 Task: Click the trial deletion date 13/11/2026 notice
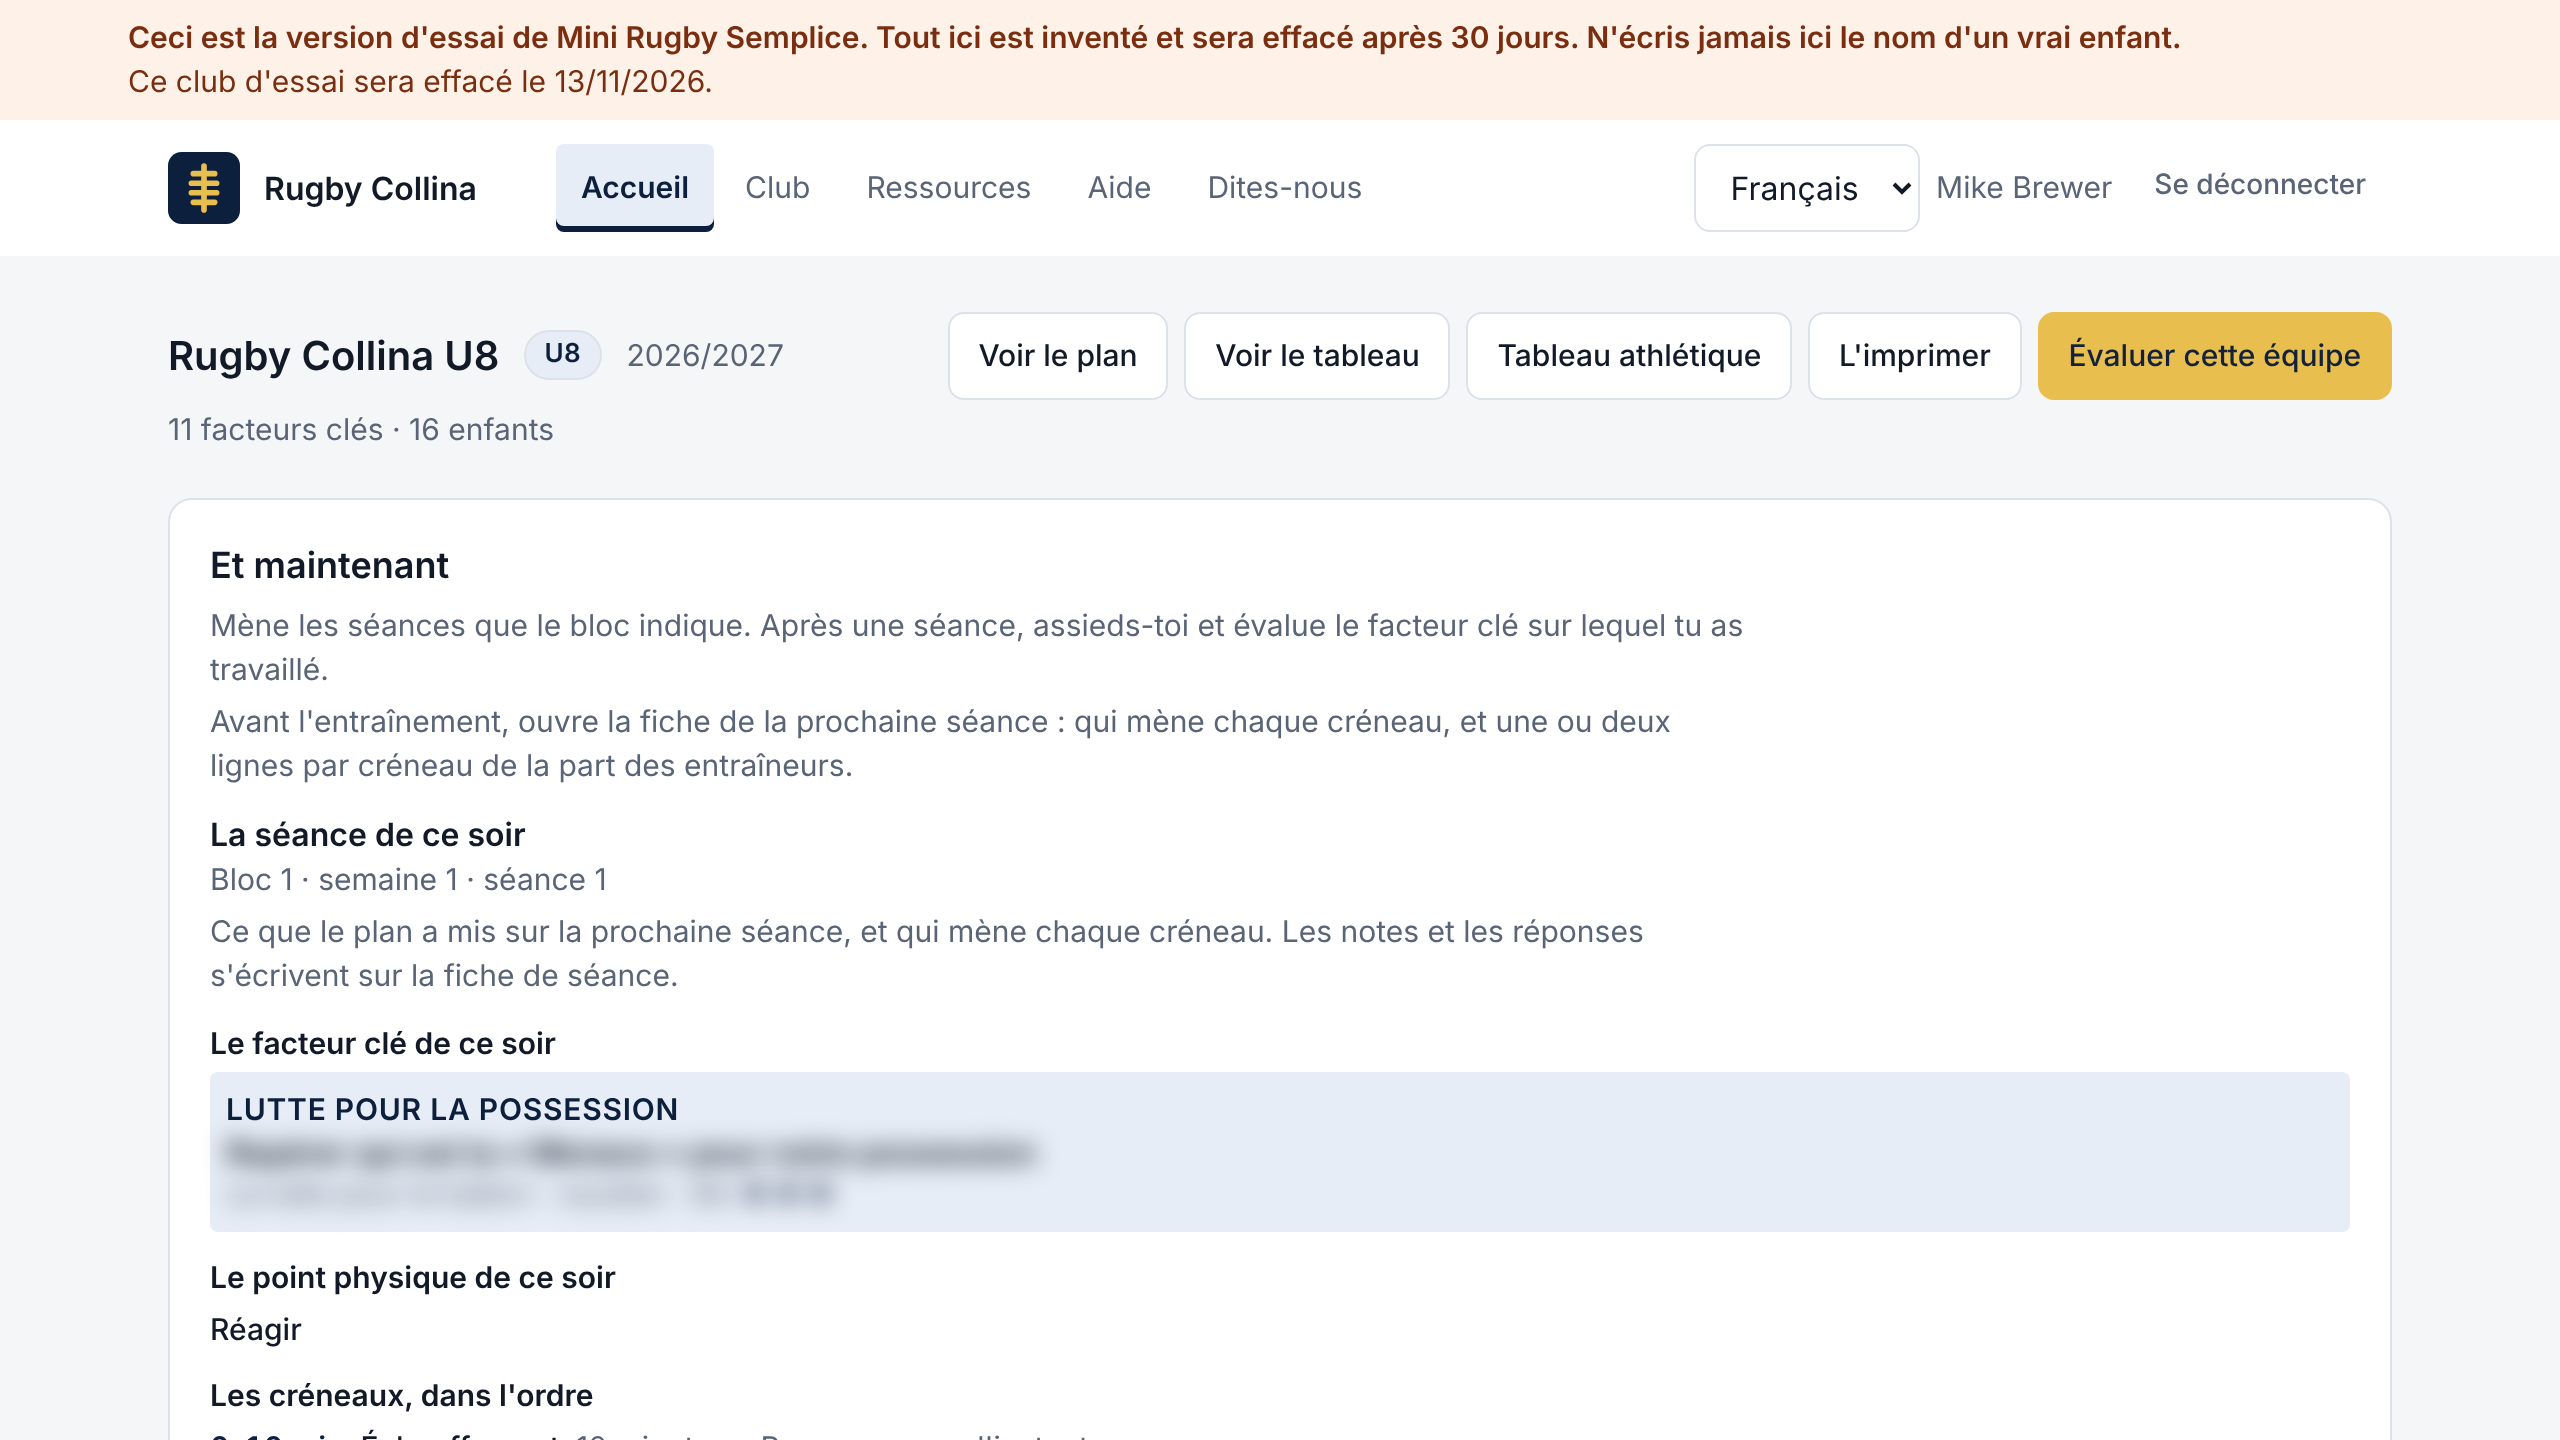[x=420, y=82]
